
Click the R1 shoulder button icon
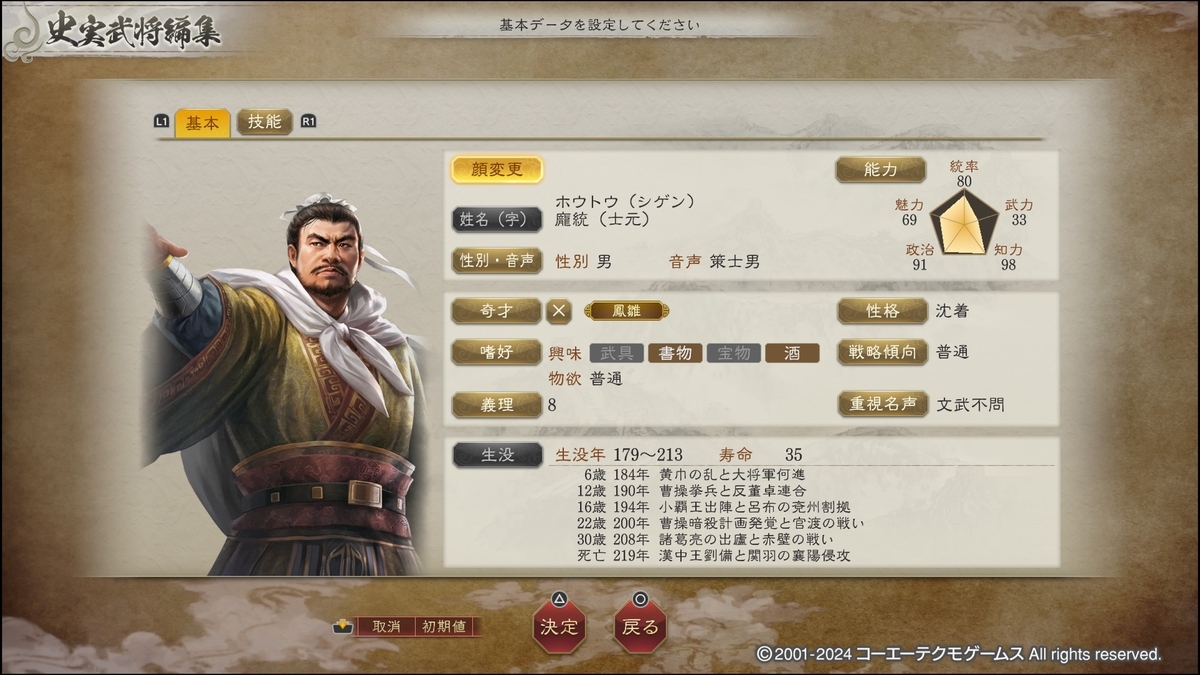308,122
